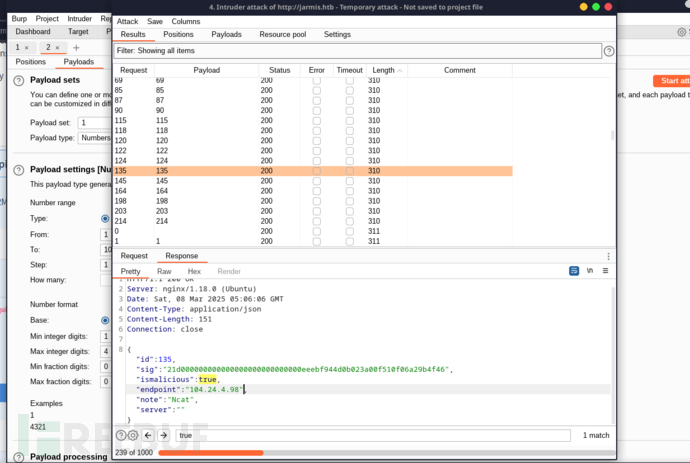Select result row with request 0
Image resolution: width=690 pixels, height=463 pixels.
click(313, 232)
